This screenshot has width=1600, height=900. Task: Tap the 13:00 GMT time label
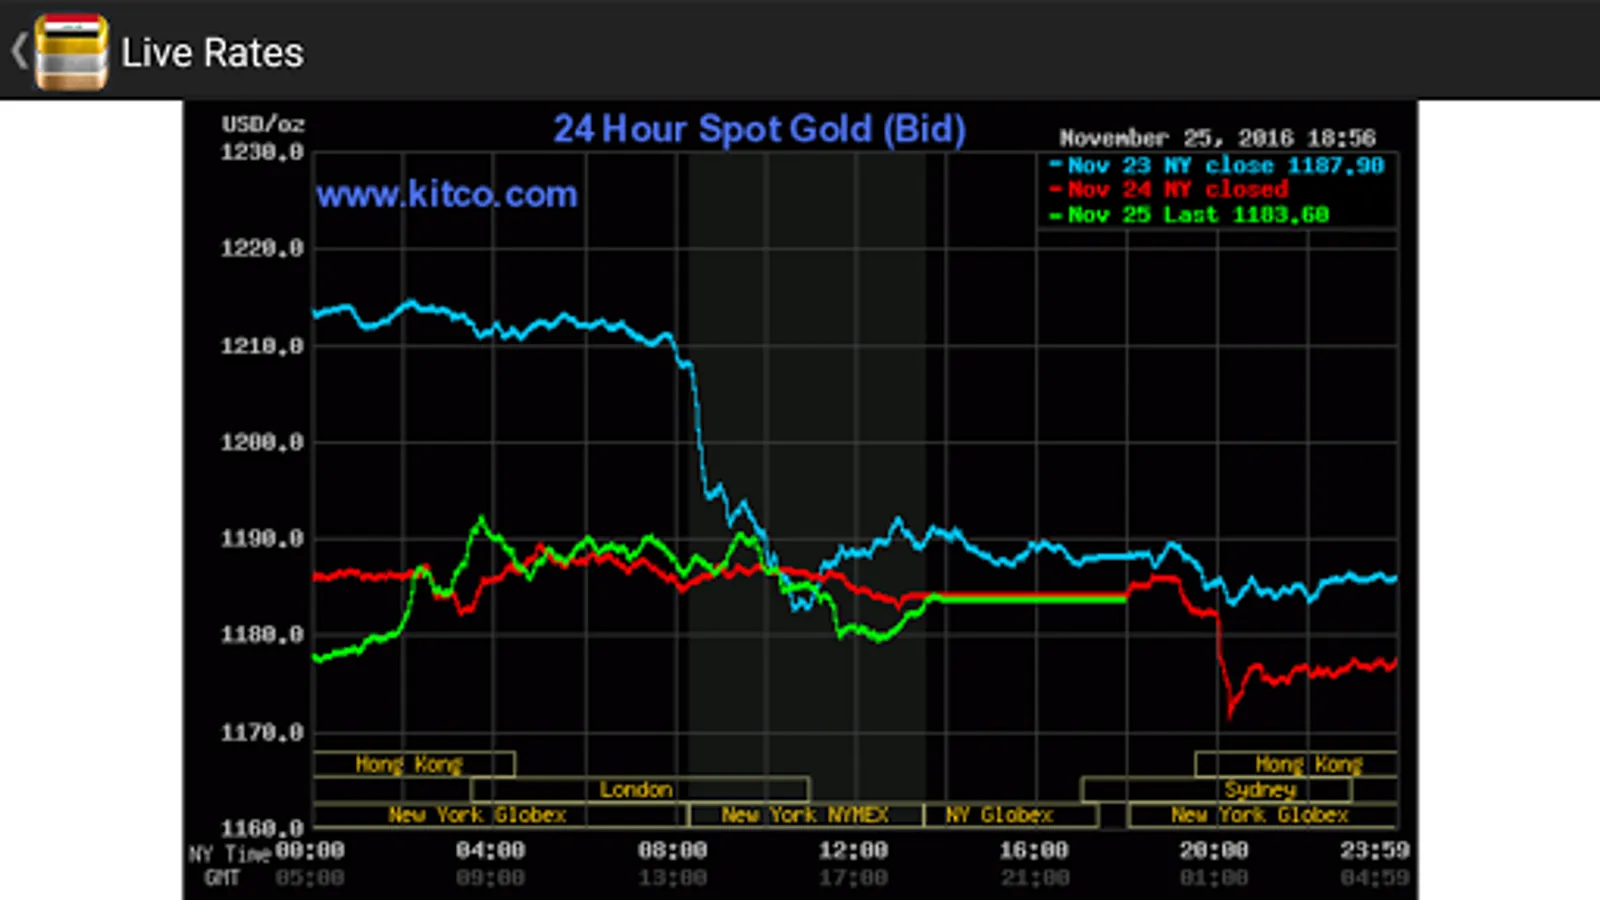[672, 878]
